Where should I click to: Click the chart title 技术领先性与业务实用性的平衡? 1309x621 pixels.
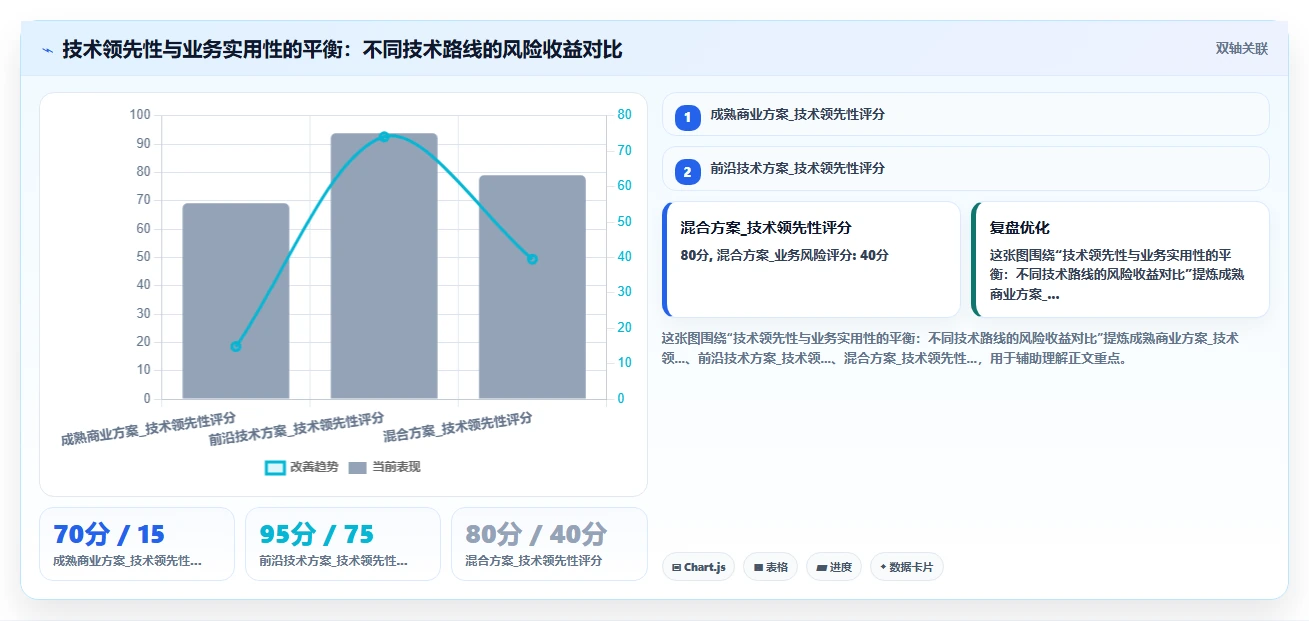342,49
